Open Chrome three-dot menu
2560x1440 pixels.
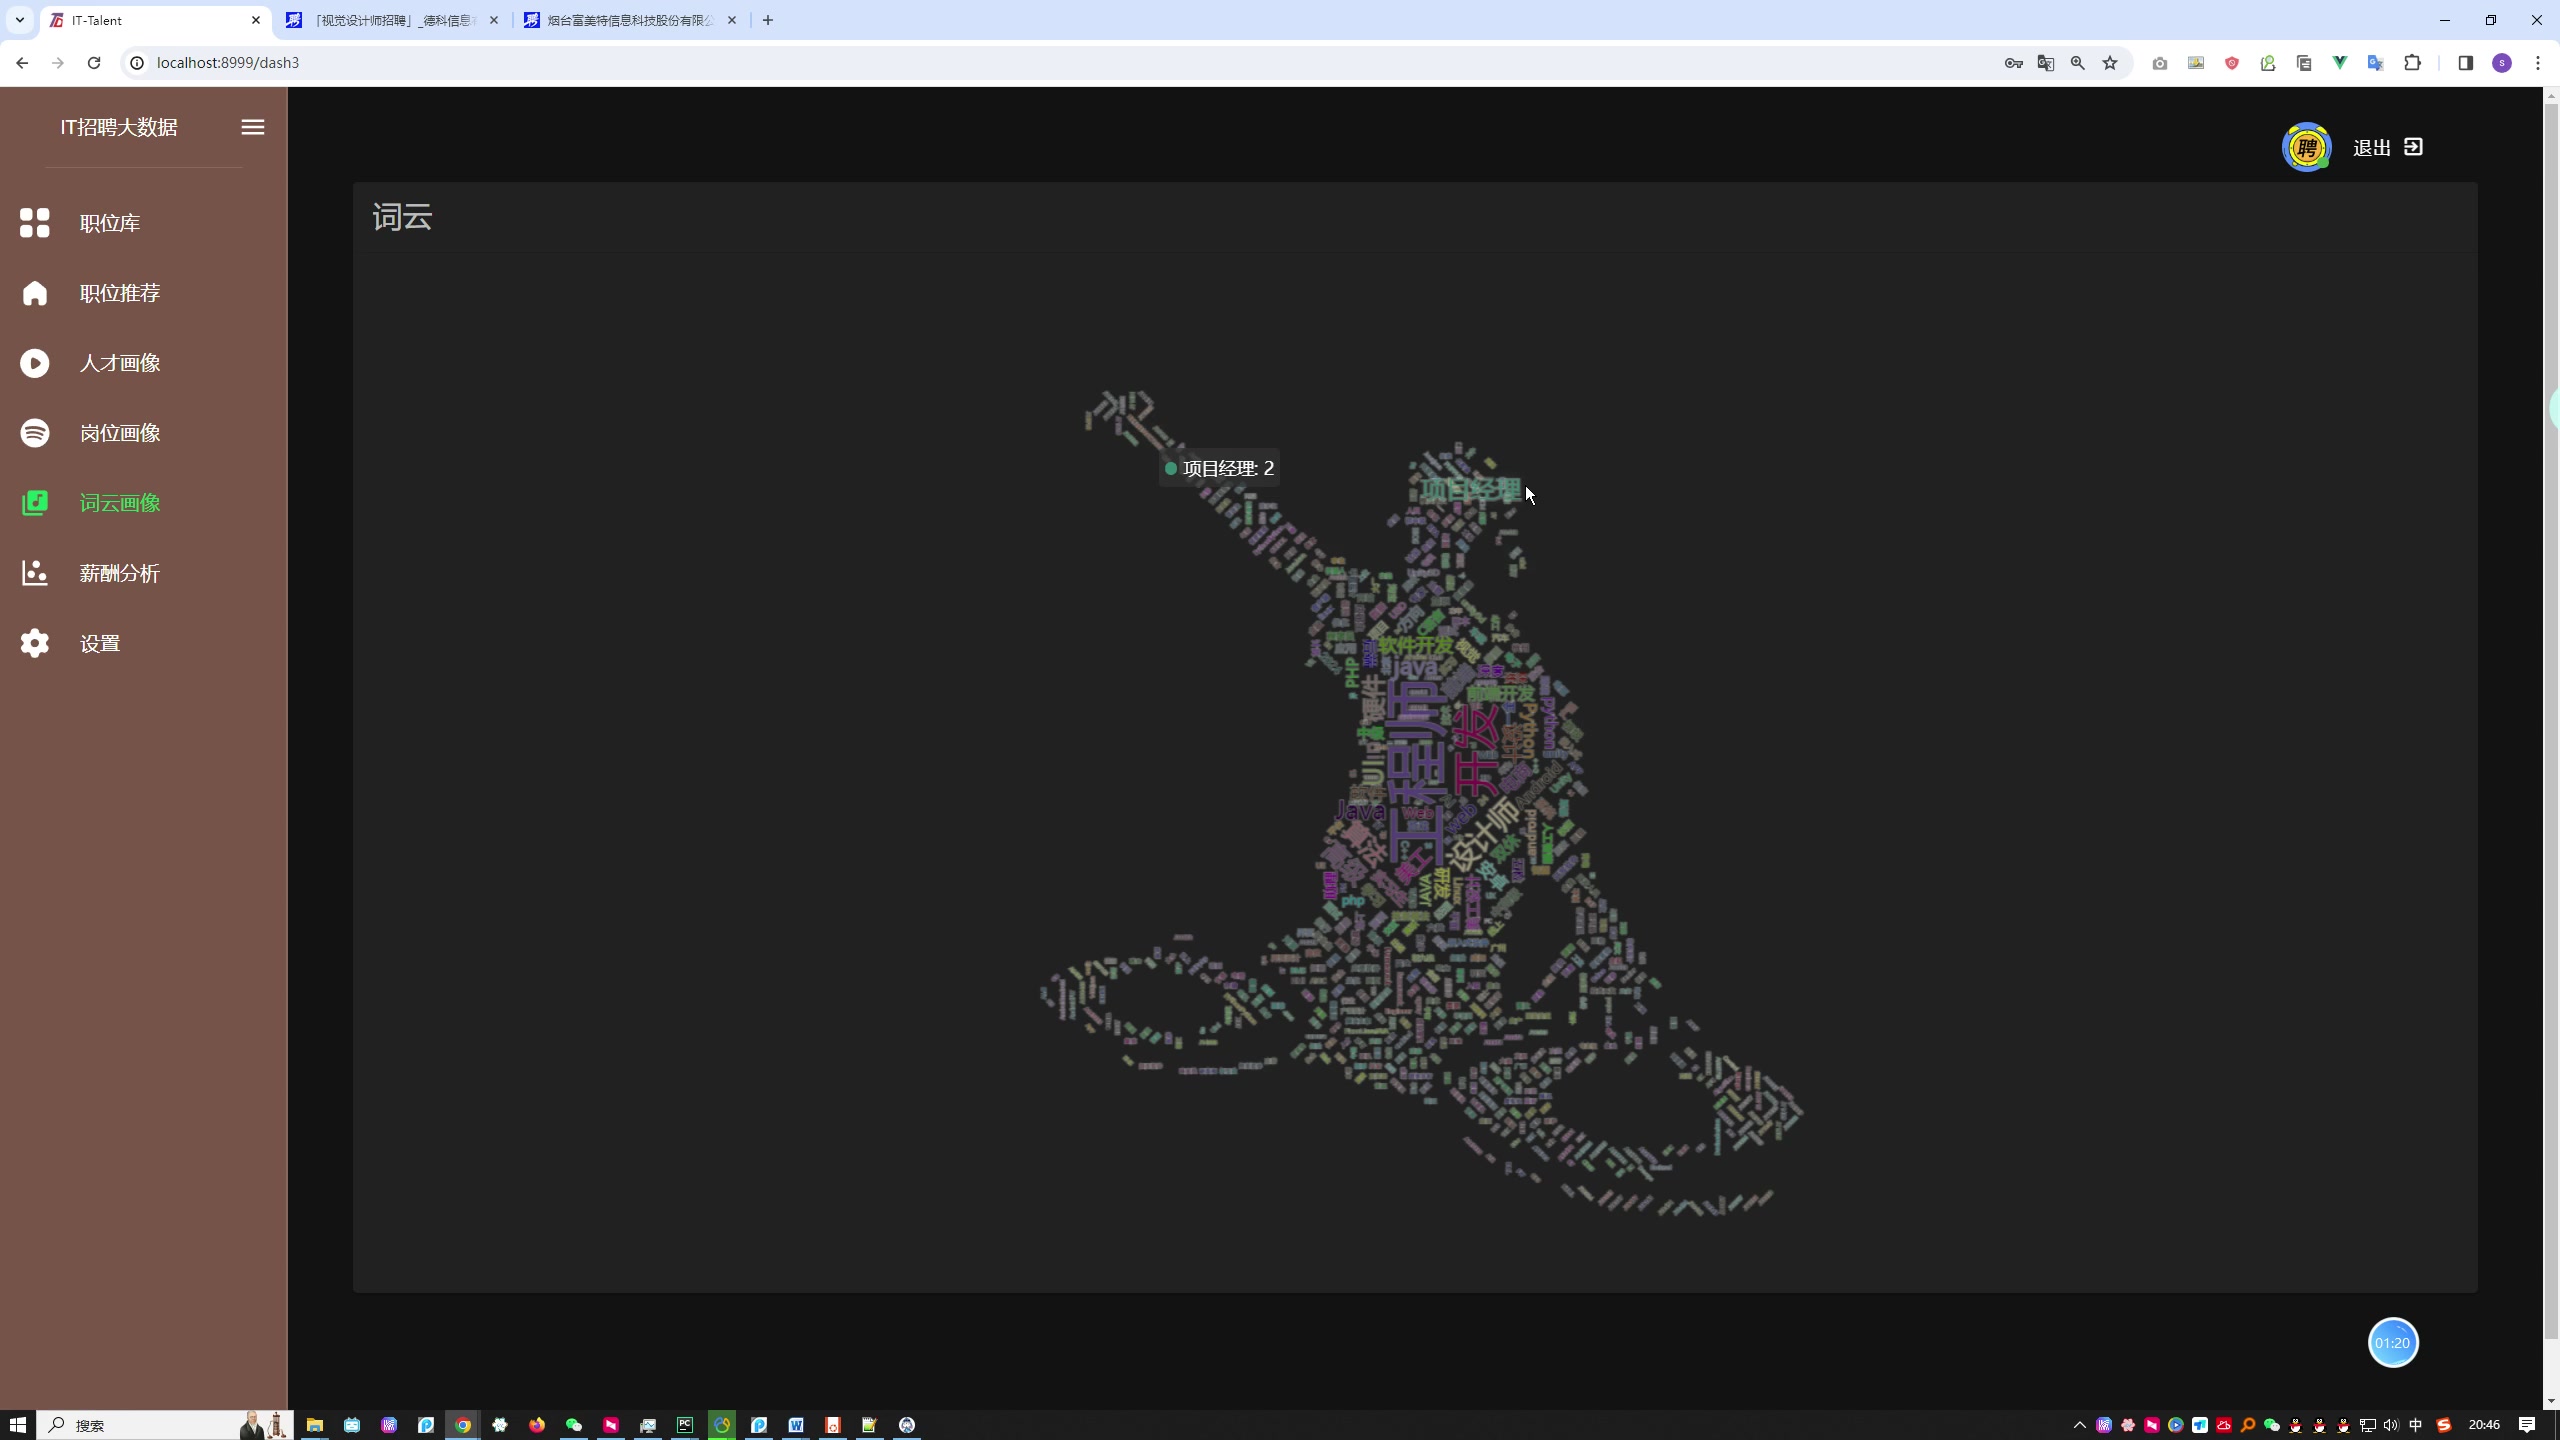pyautogui.click(x=2538, y=63)
